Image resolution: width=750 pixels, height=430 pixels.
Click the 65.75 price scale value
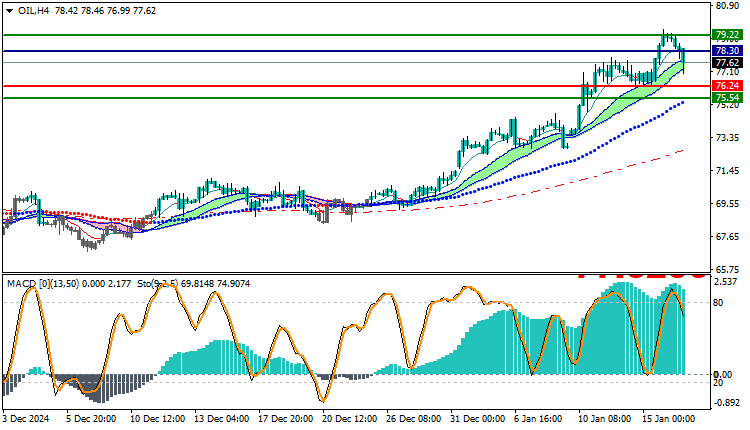(x=727, y=269)
